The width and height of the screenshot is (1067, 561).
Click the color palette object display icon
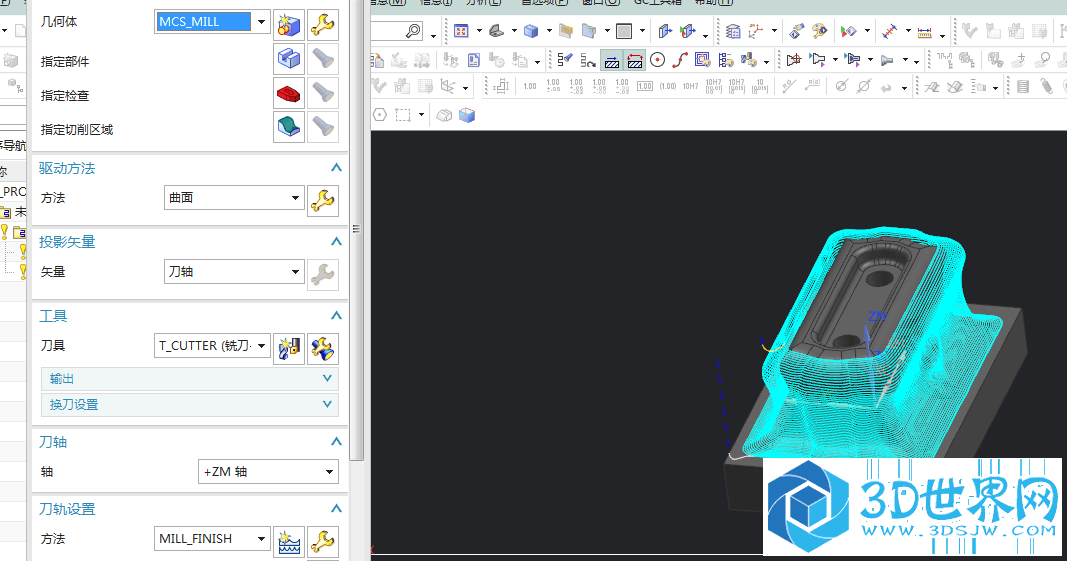[x=819, y=31]
